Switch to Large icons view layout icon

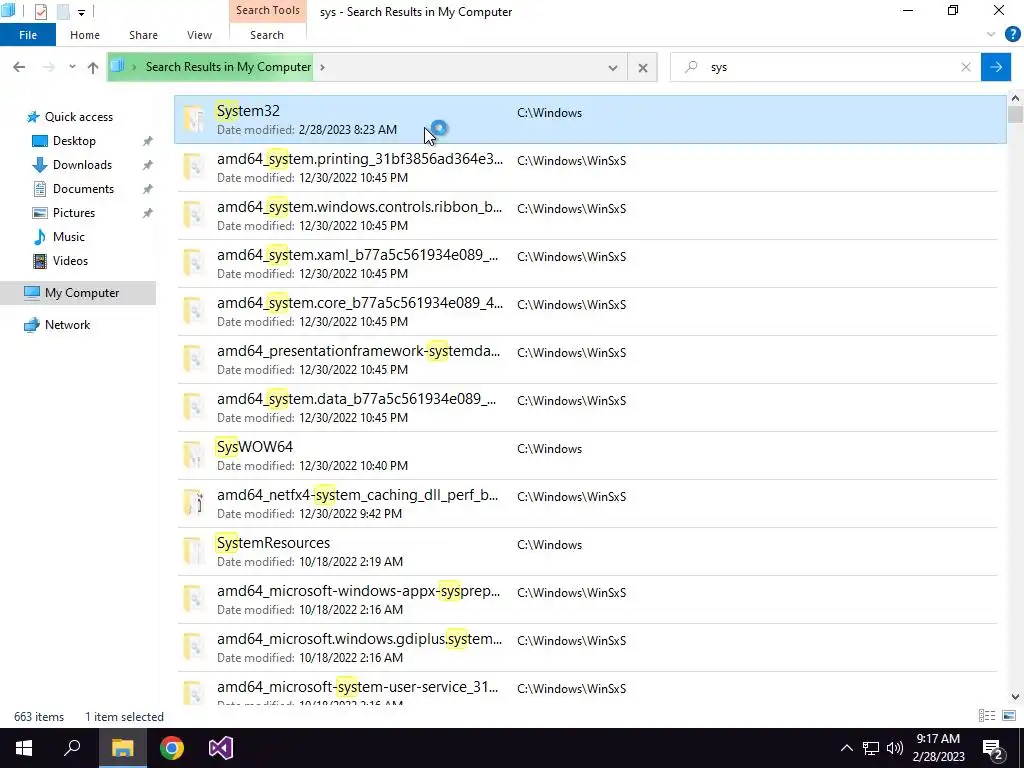1009,716
